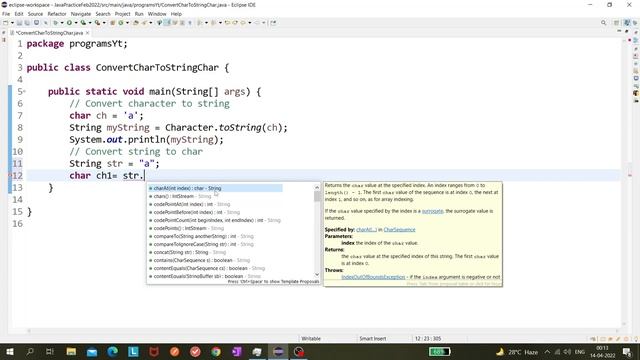Click the Pin Editor toolbar icon
Screen dimensions: 640x360
[273, 23]
